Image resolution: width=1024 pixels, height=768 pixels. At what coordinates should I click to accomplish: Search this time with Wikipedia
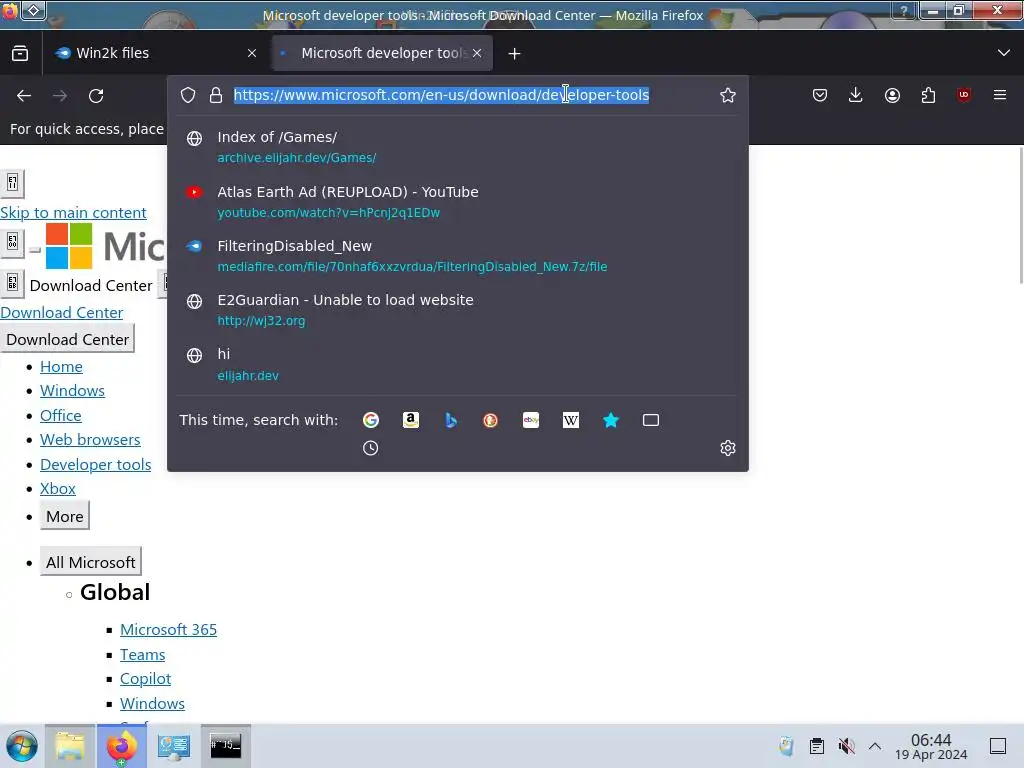click(571, 420)
